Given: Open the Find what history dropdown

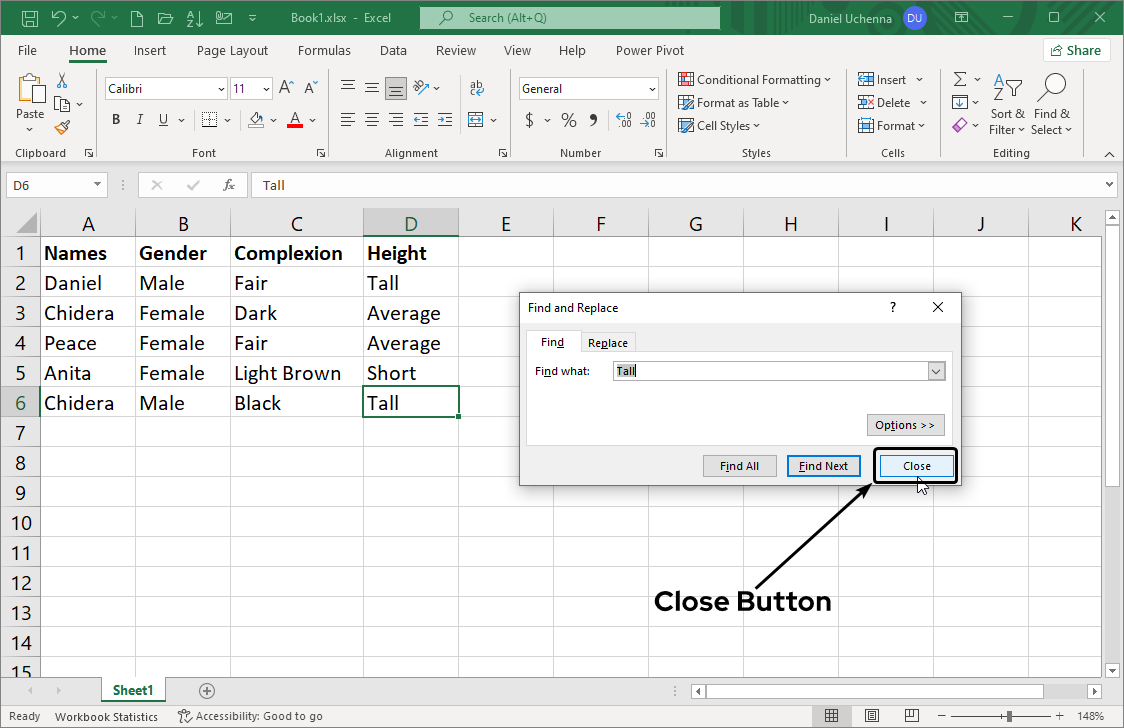Looking at the screenshot, I should pyautogui.click(x=936, y=371).
